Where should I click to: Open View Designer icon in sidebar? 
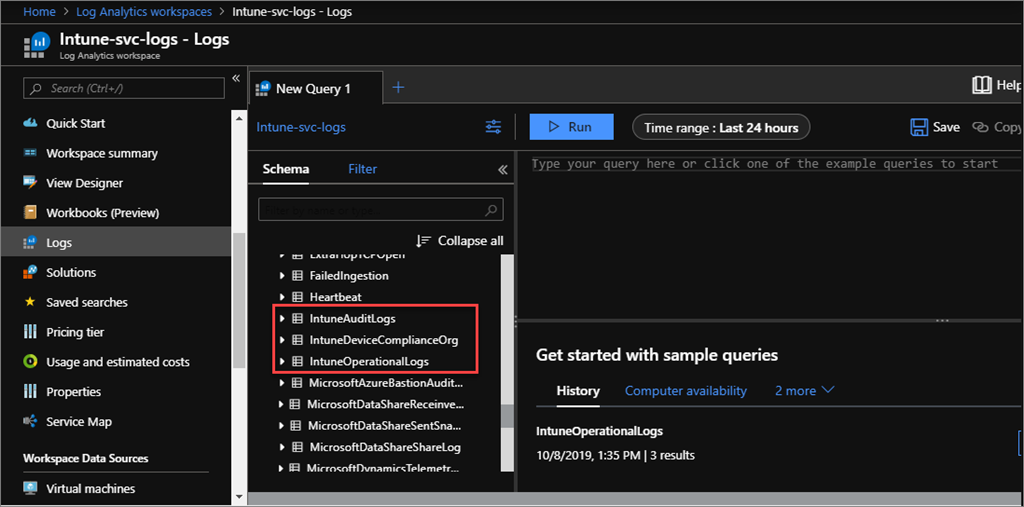click(30, 183)
